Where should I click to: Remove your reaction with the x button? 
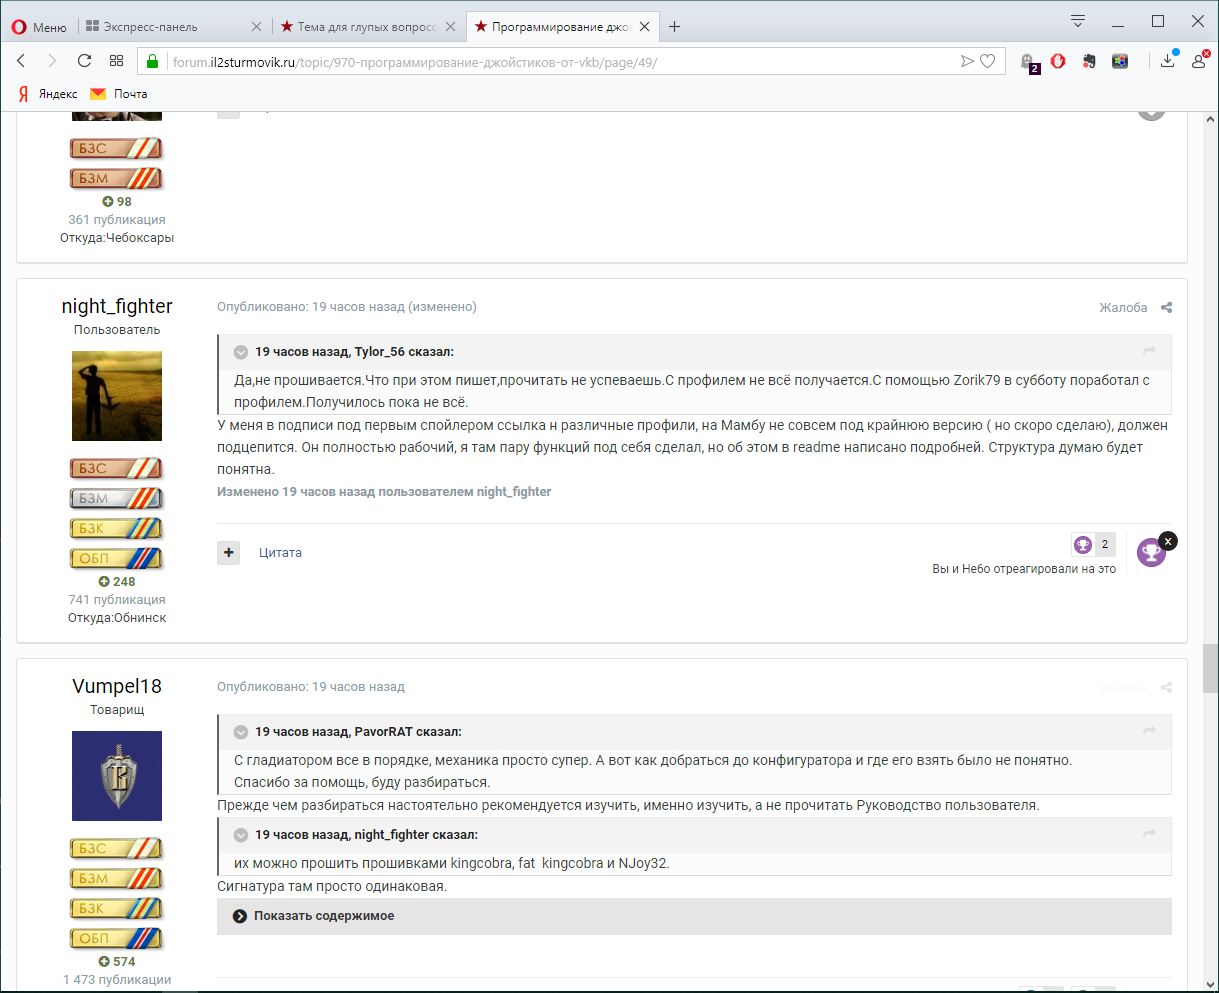[x=1168, y=541]
